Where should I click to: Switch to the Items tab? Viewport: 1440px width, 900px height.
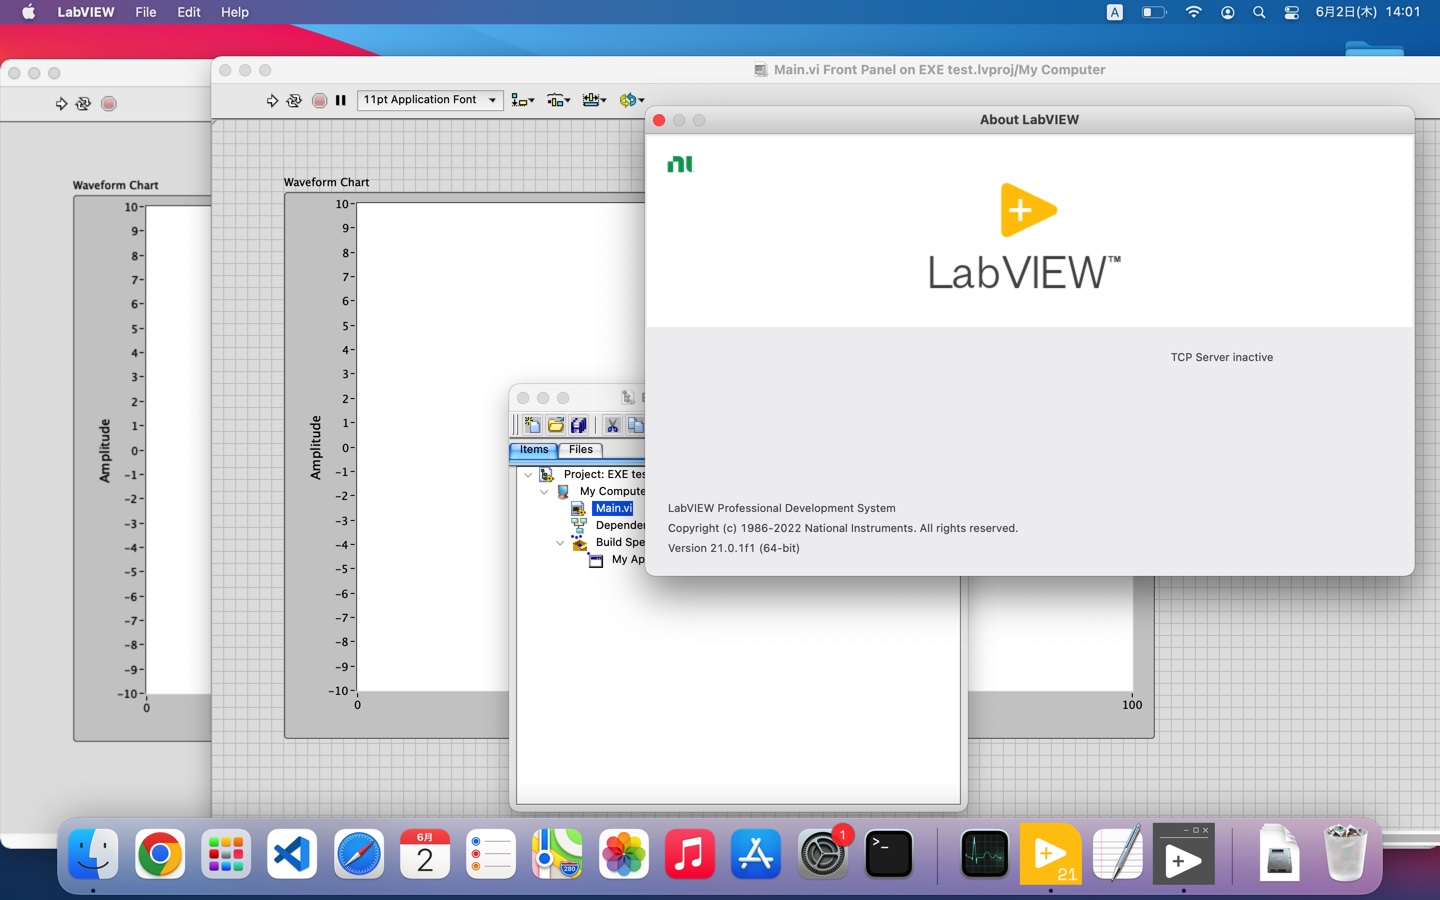533,450
